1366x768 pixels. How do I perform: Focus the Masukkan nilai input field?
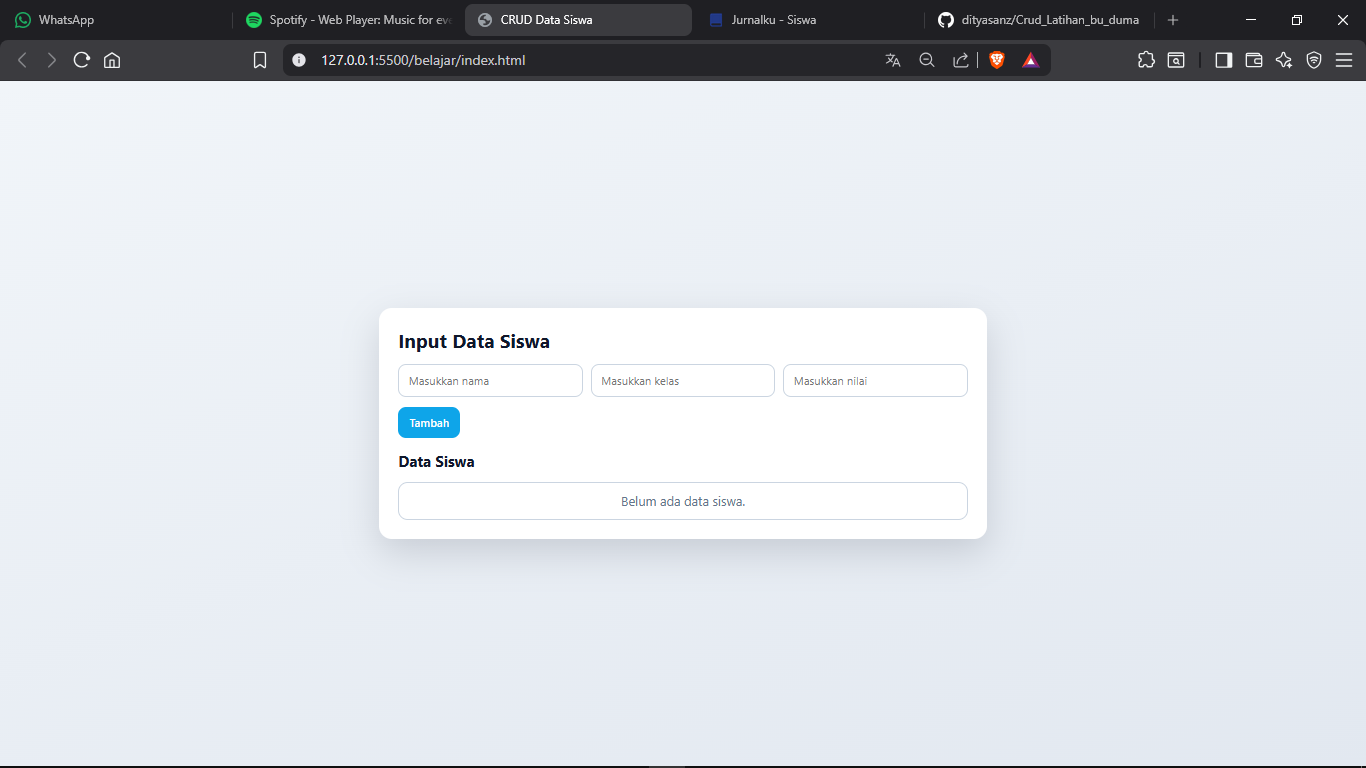875,381
